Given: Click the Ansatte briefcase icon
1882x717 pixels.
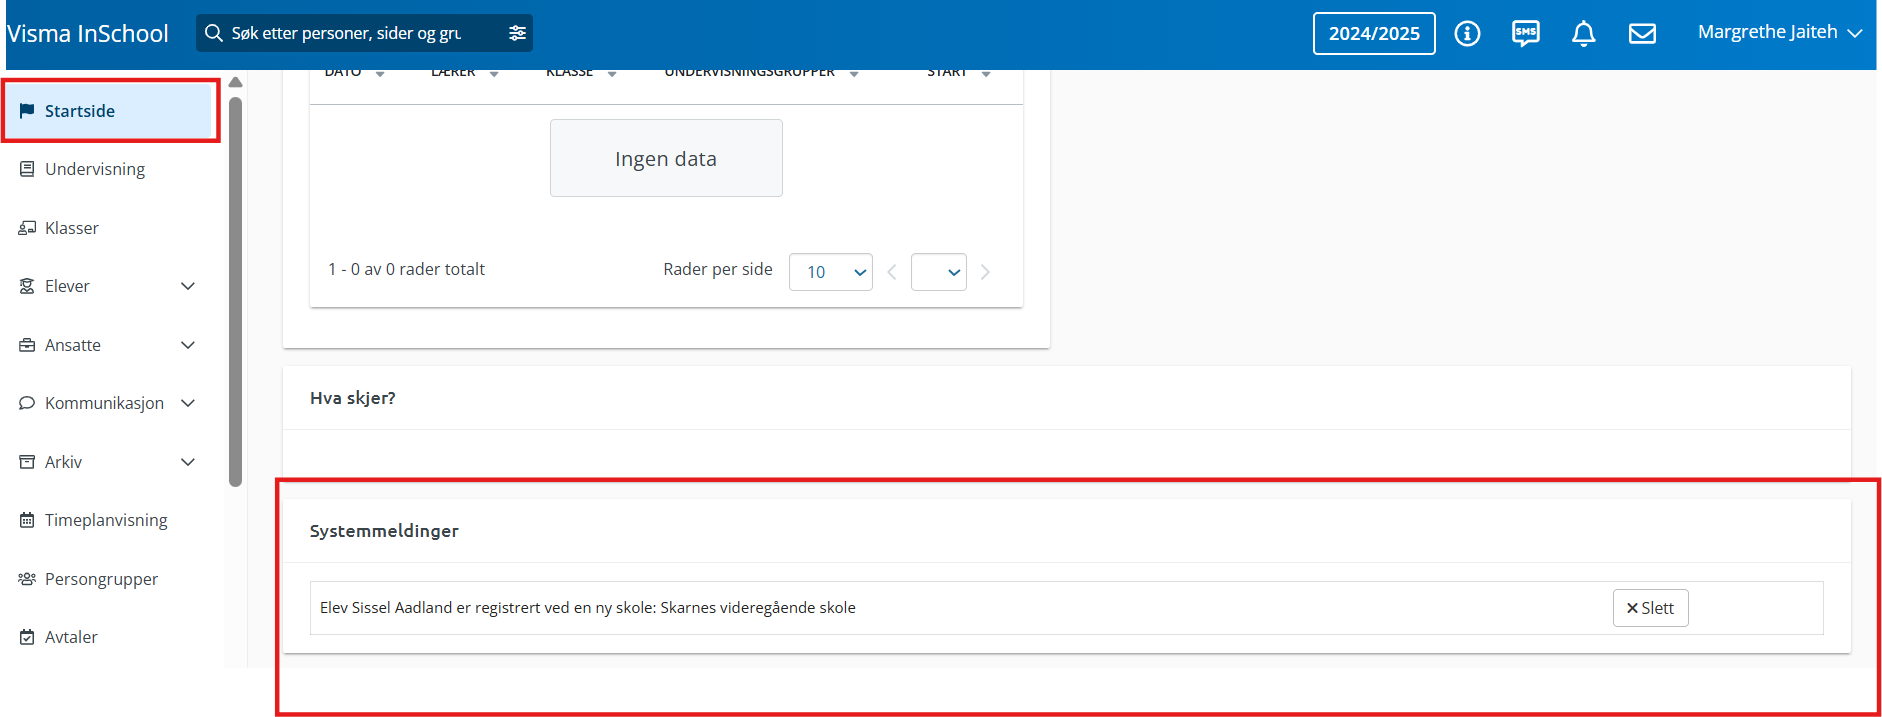Looking at the screenshot, I should (27, 345).
